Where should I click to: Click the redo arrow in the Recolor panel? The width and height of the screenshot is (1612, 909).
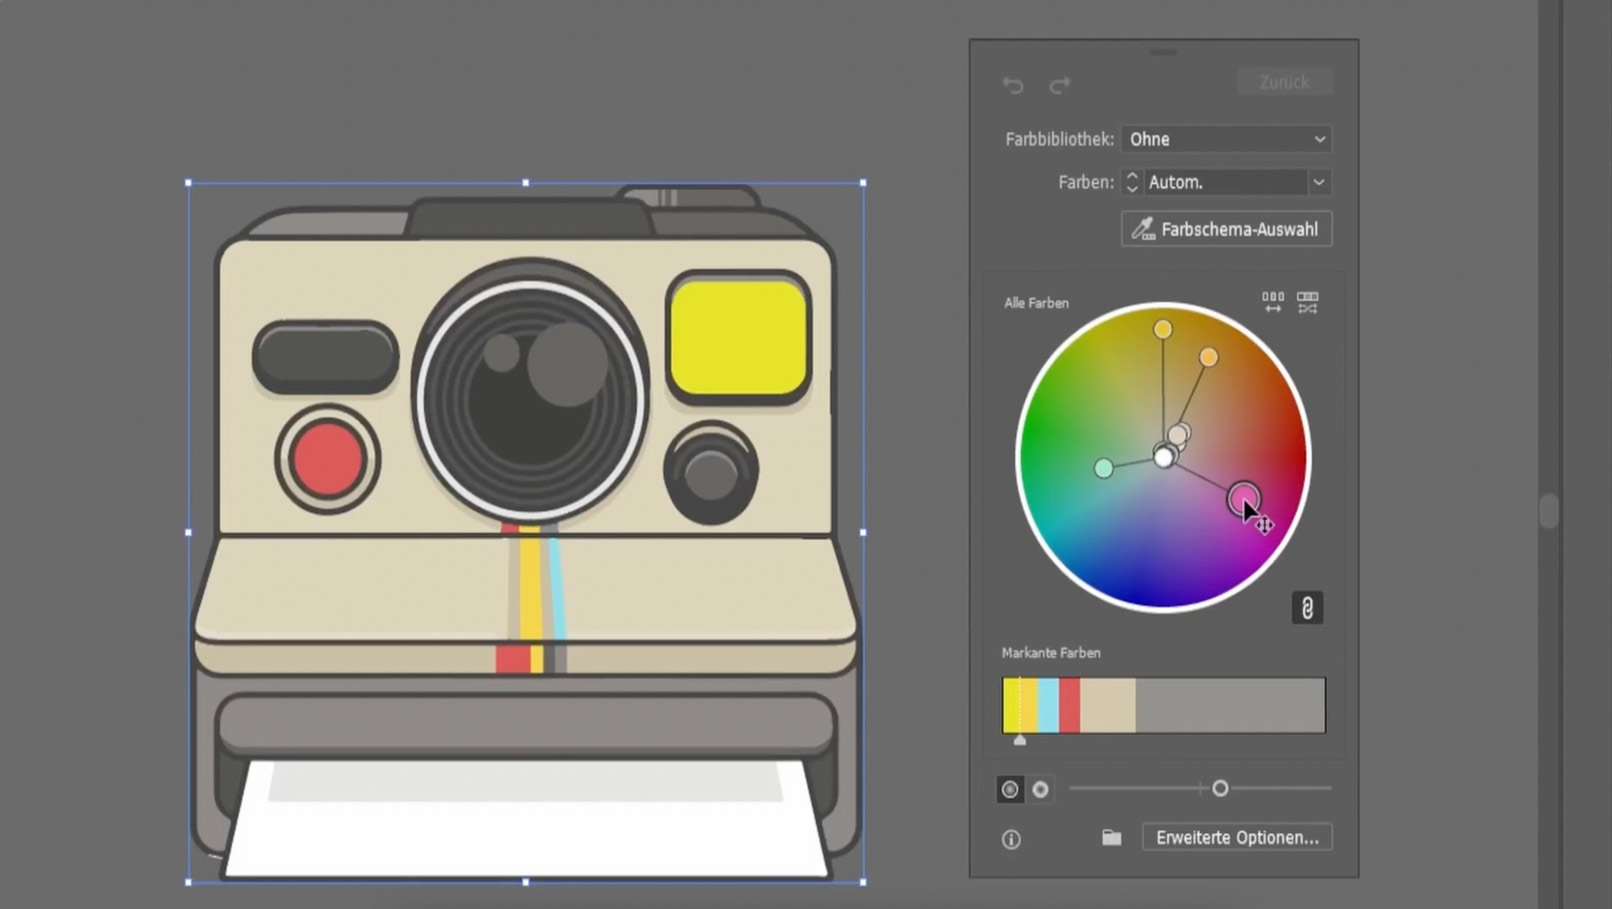tap(1060, 85)
